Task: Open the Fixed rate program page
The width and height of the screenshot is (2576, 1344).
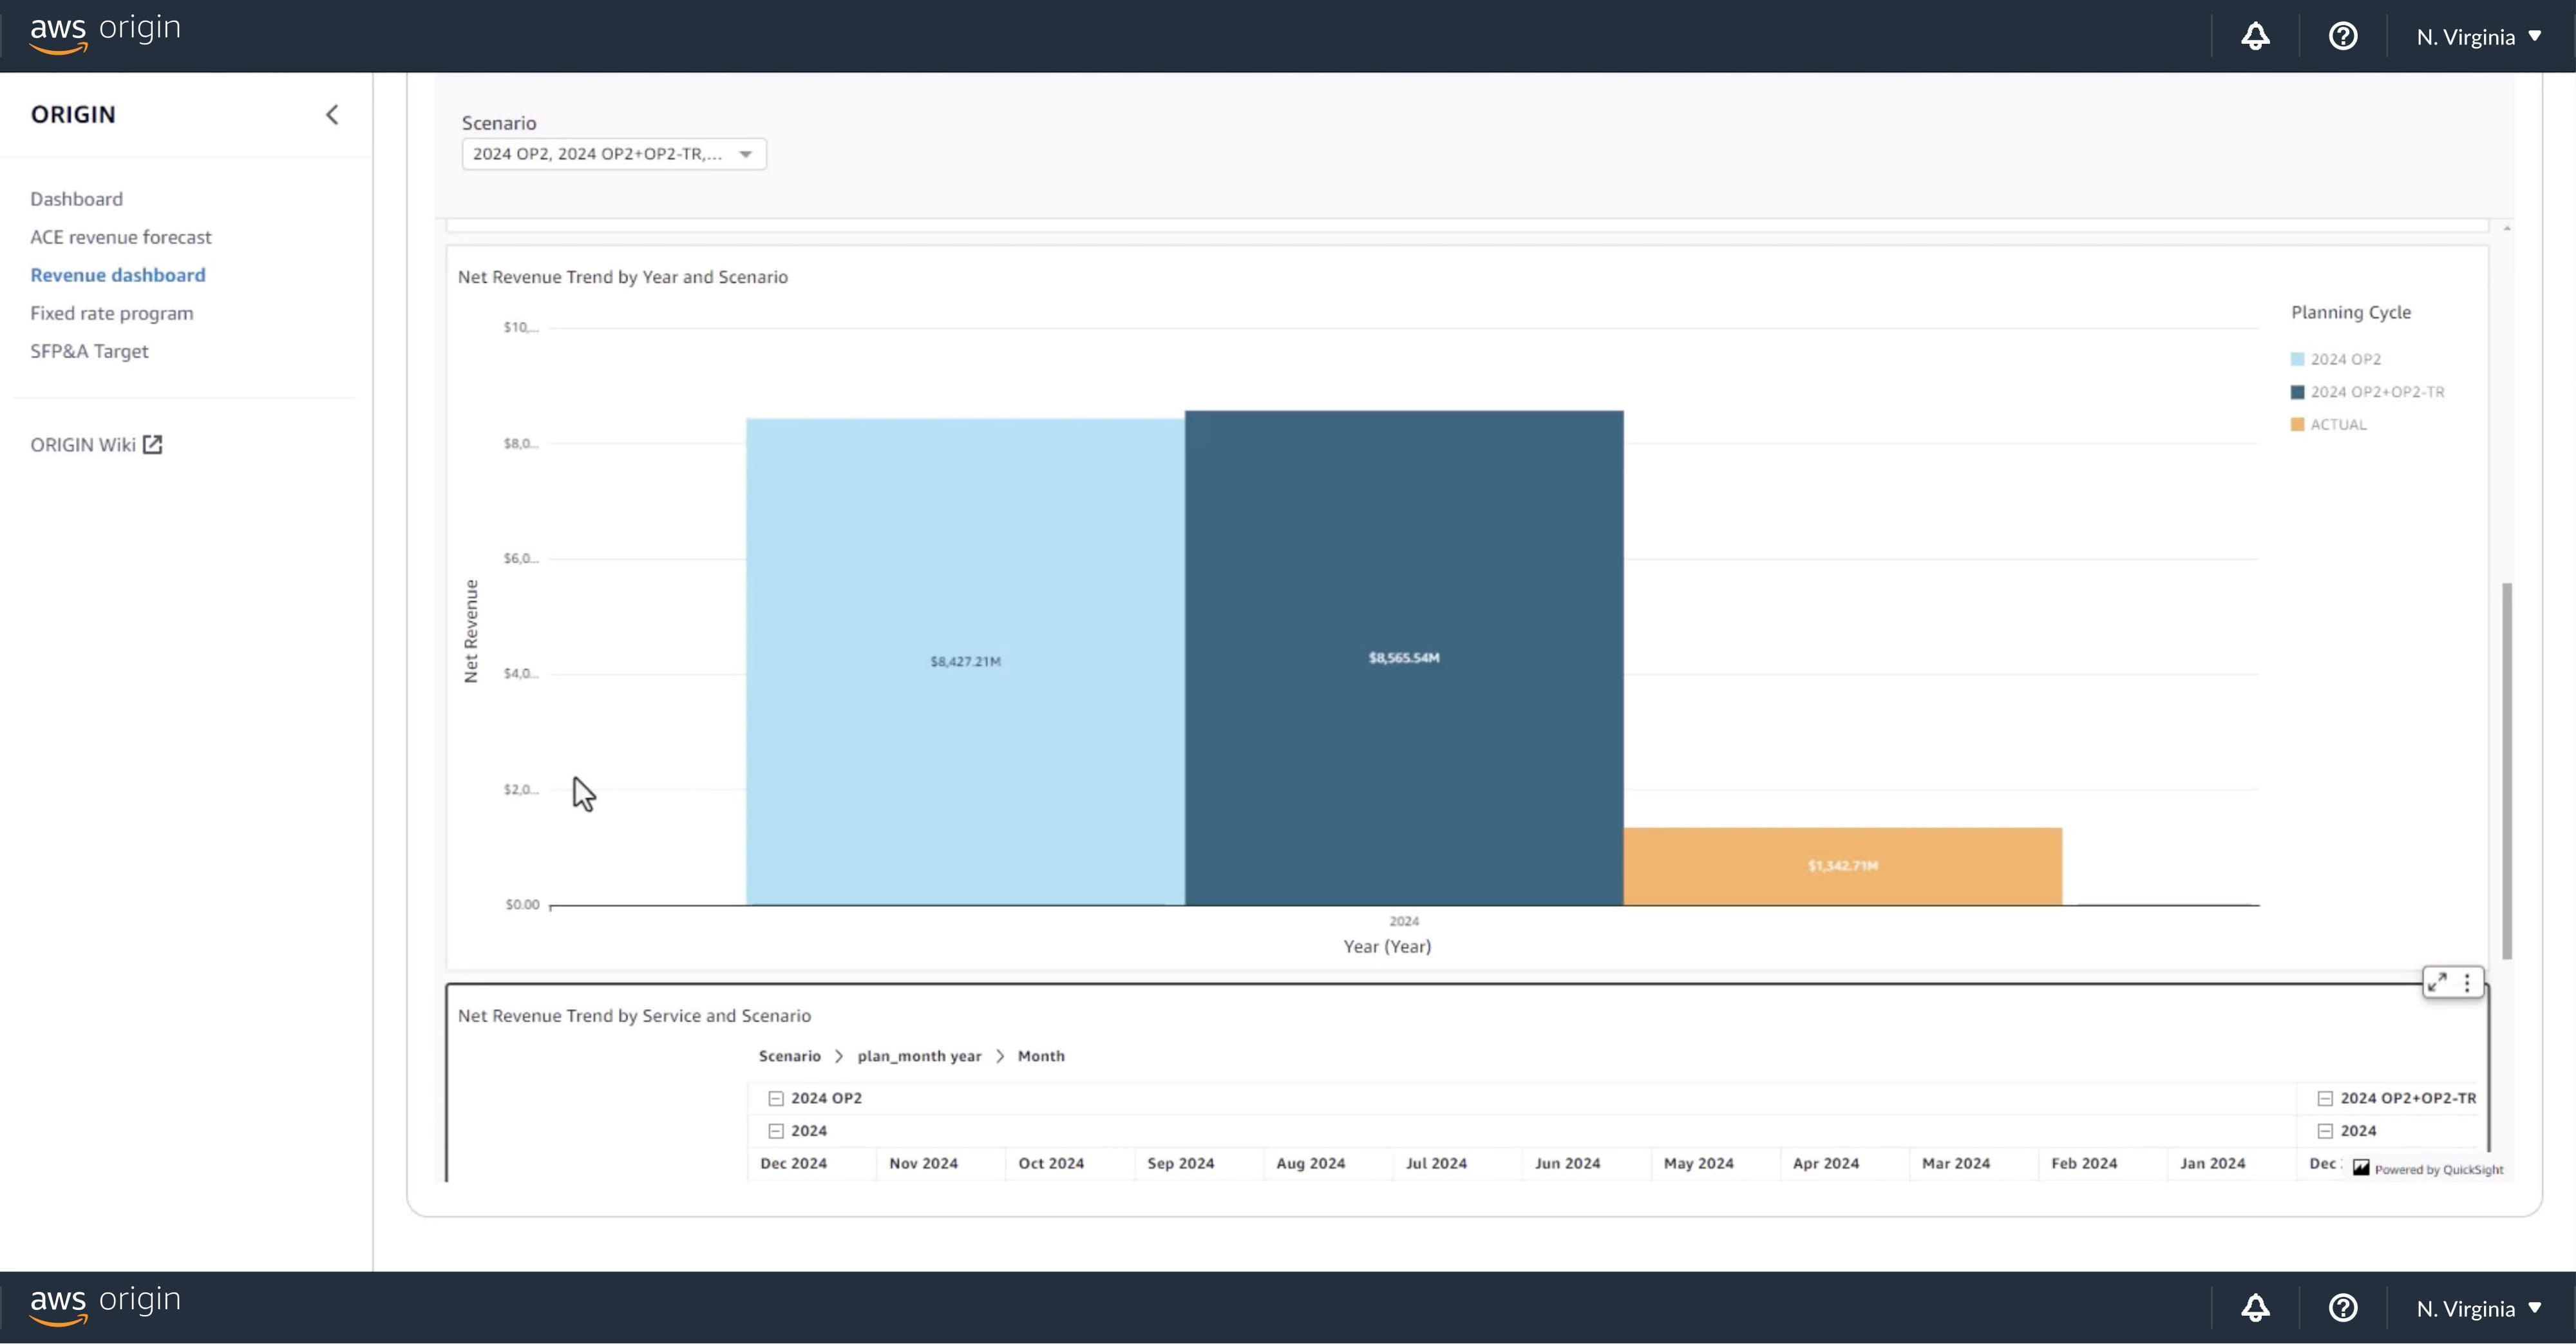Action: (x=112, y=313)
